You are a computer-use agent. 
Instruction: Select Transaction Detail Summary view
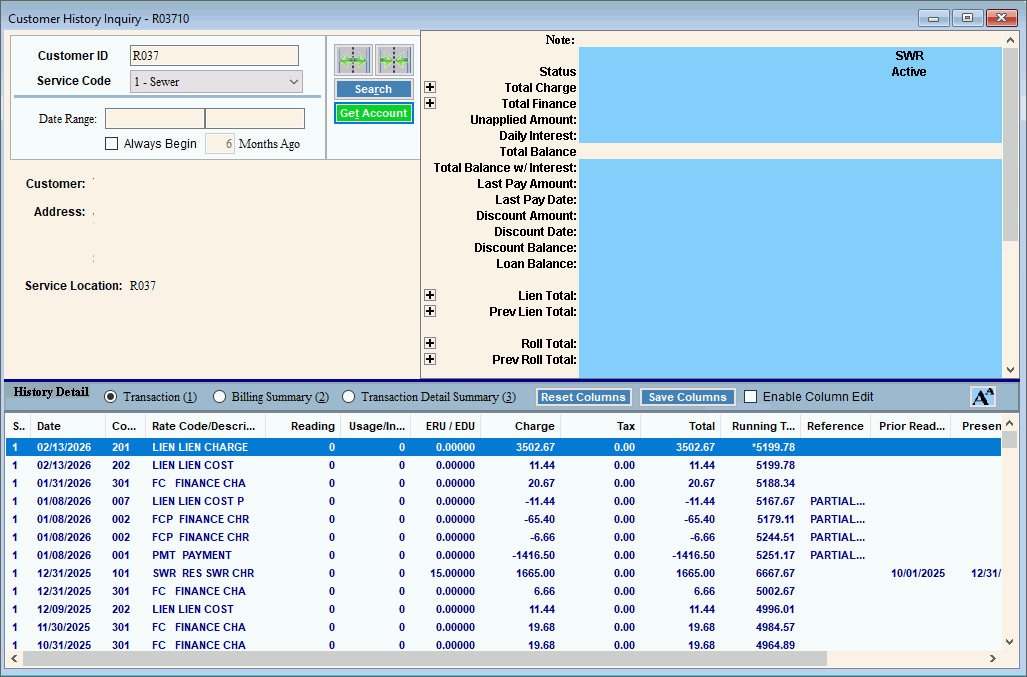click(x=349, y=397)
